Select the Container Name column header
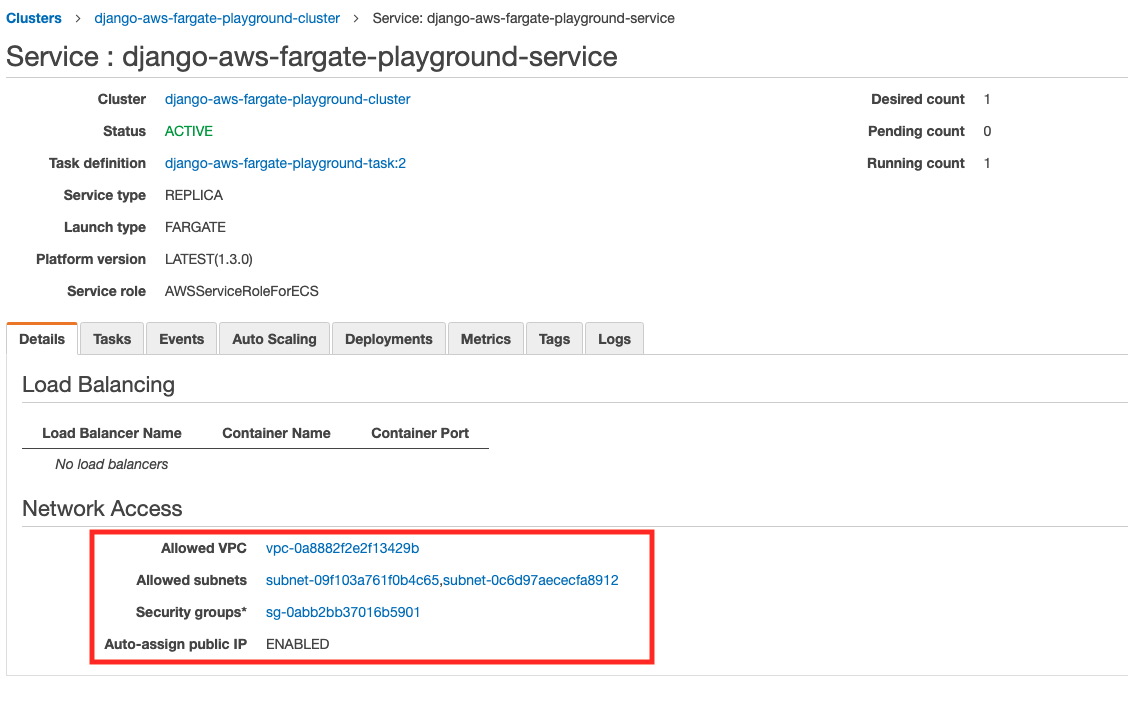The height and width of the screenshot is (701, 1128). (276, 433)
